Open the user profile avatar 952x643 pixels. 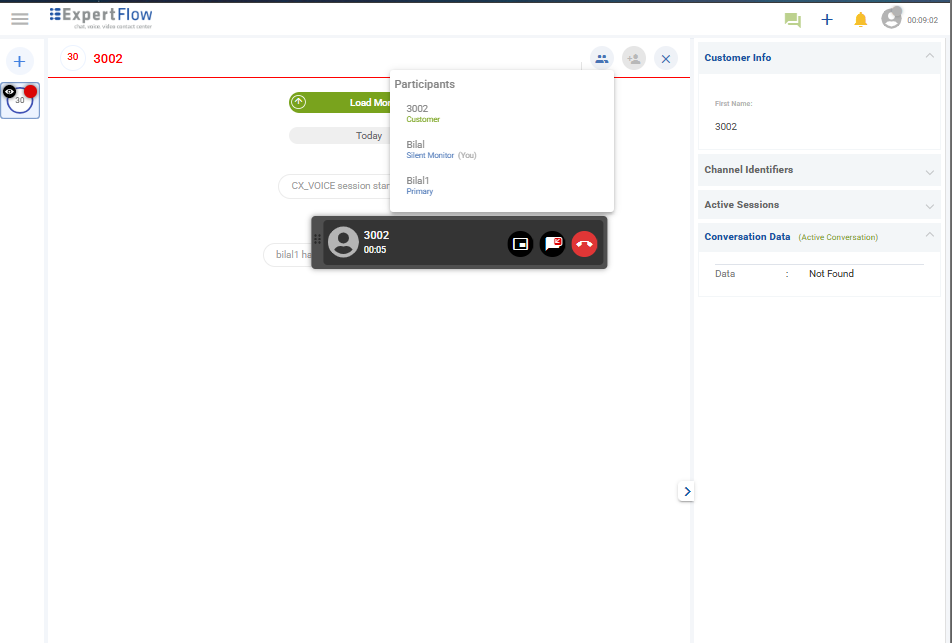click(891, 19)
